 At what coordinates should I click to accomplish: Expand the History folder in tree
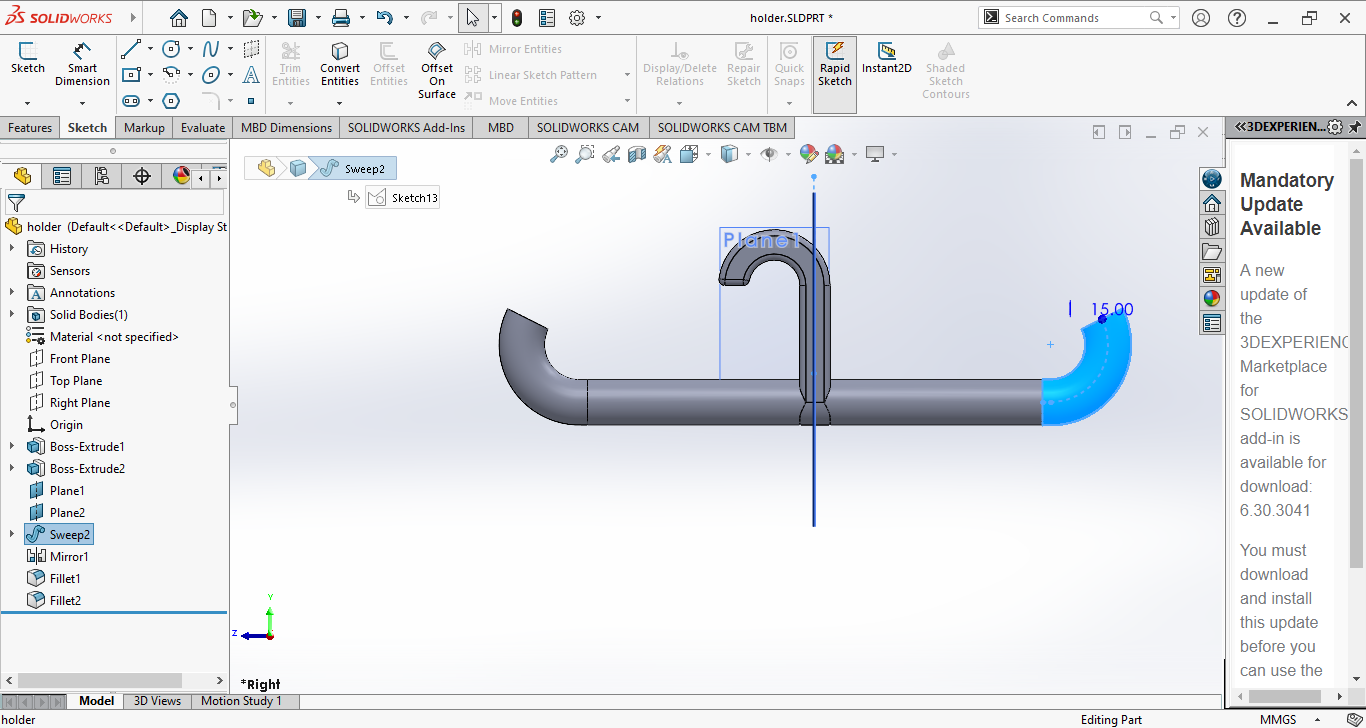click(x=12, y=249)
